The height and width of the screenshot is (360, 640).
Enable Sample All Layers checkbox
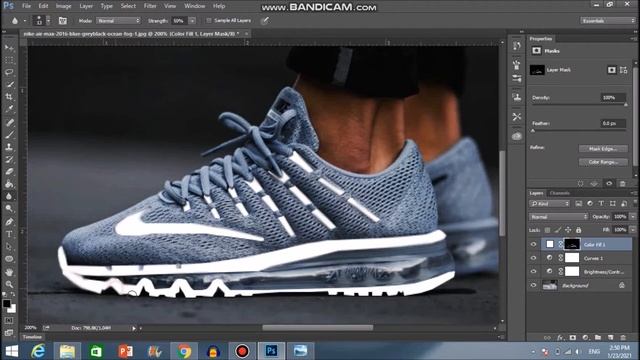[209, 20]
